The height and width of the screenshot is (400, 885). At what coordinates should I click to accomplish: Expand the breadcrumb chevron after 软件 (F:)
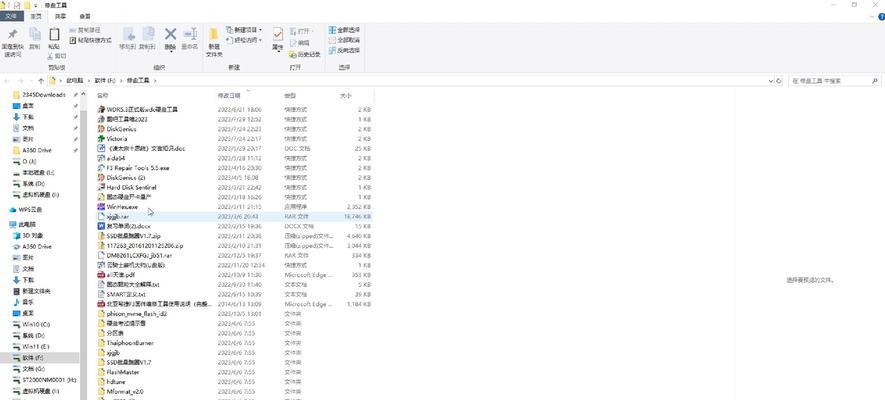coord(121,81)
